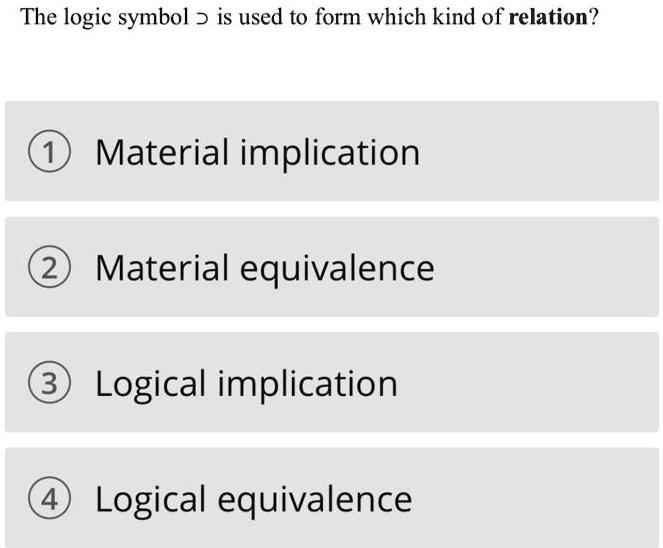Screen dimensions: 663x548
Task: Choose the Material implication answer text
Action: (258, 153)
